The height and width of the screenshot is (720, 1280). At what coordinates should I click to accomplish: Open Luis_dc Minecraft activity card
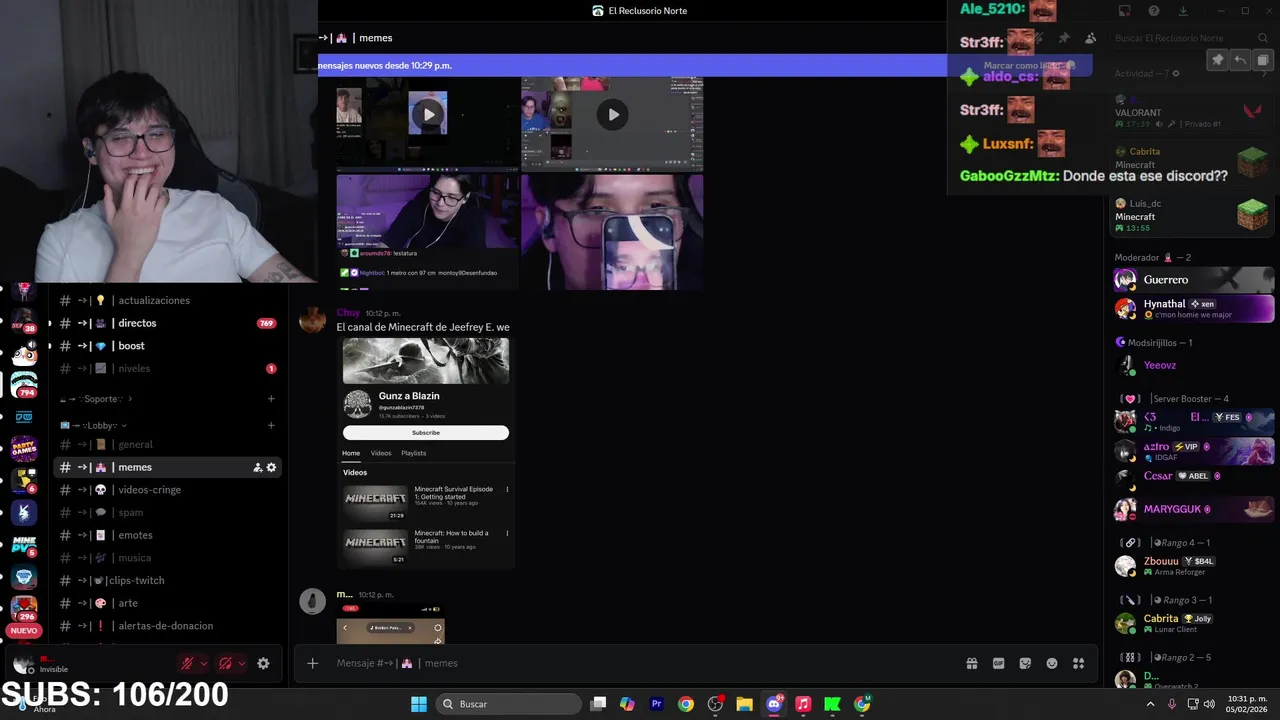[x=1191, y=214]
